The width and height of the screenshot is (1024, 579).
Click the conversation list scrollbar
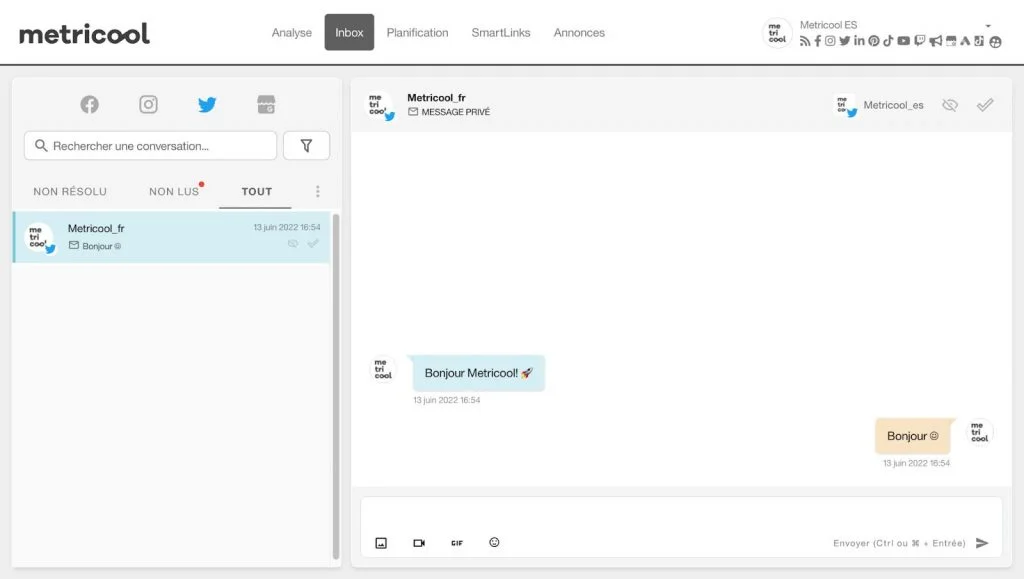336,385
